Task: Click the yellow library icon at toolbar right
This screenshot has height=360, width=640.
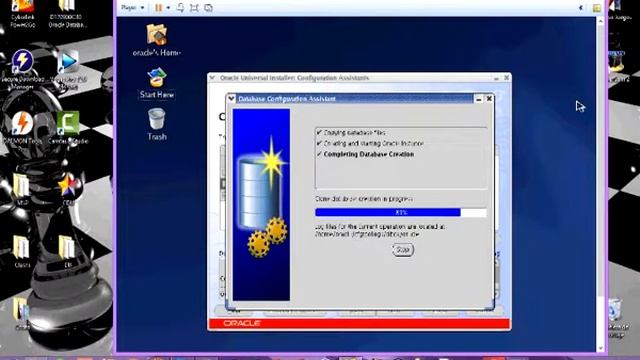Action: click(596, 8)
